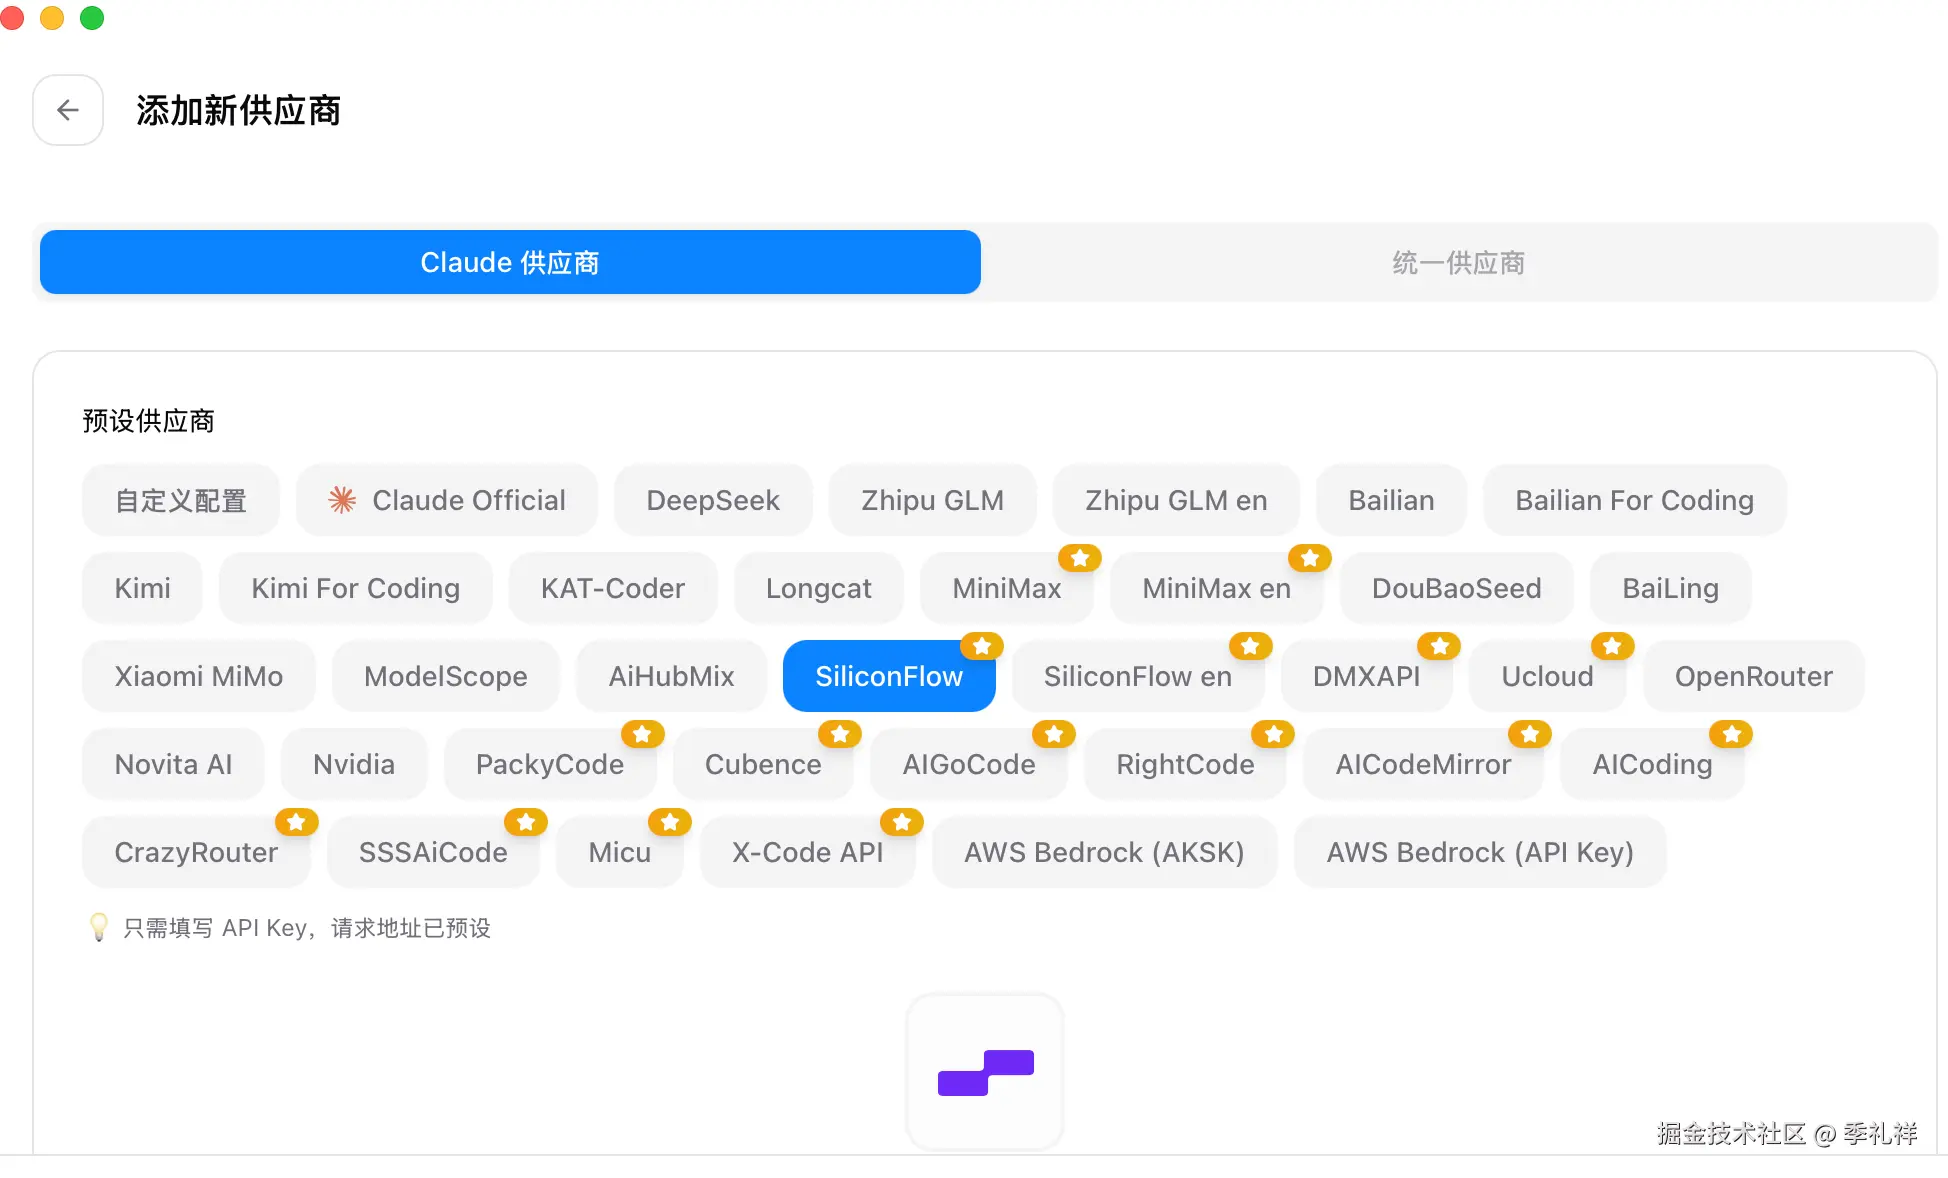Click the back arrow icon

pyautogui.click(x=68, y=110)
